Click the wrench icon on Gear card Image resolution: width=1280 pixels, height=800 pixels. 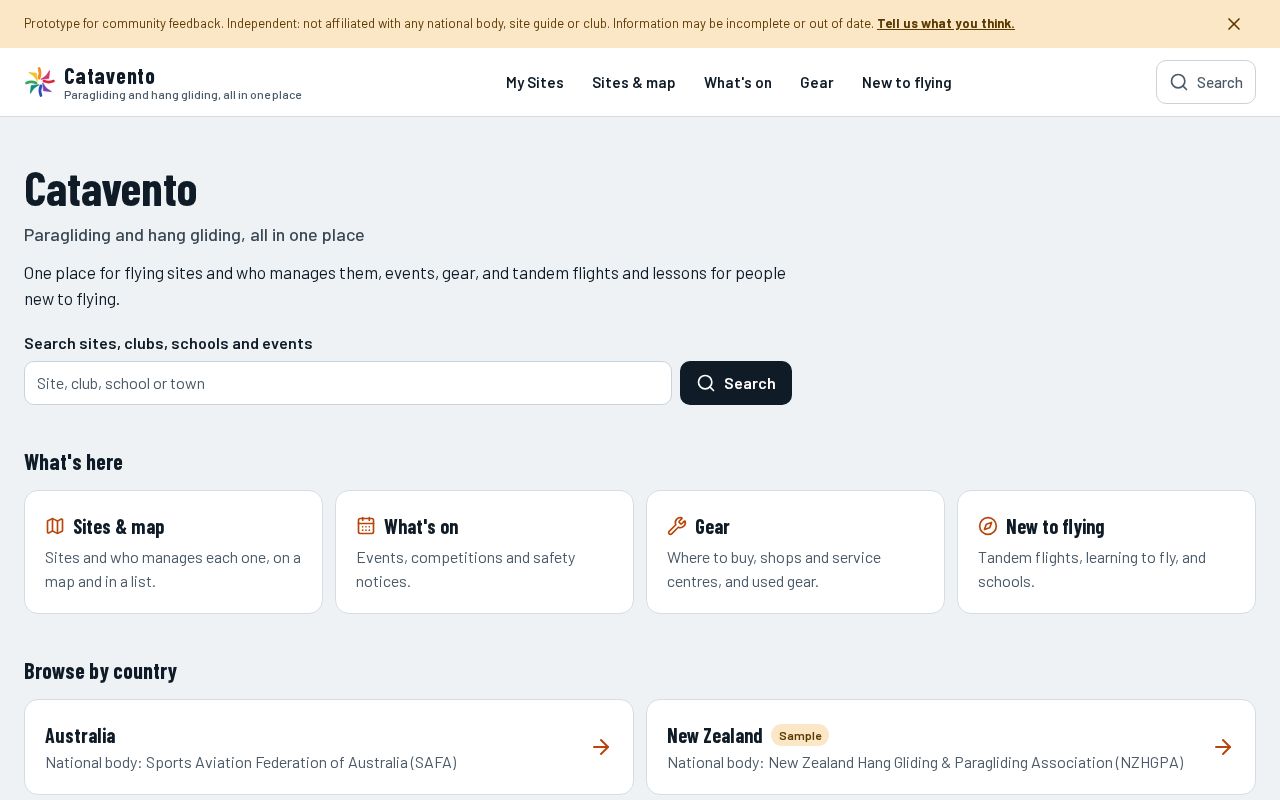point(677,526)
